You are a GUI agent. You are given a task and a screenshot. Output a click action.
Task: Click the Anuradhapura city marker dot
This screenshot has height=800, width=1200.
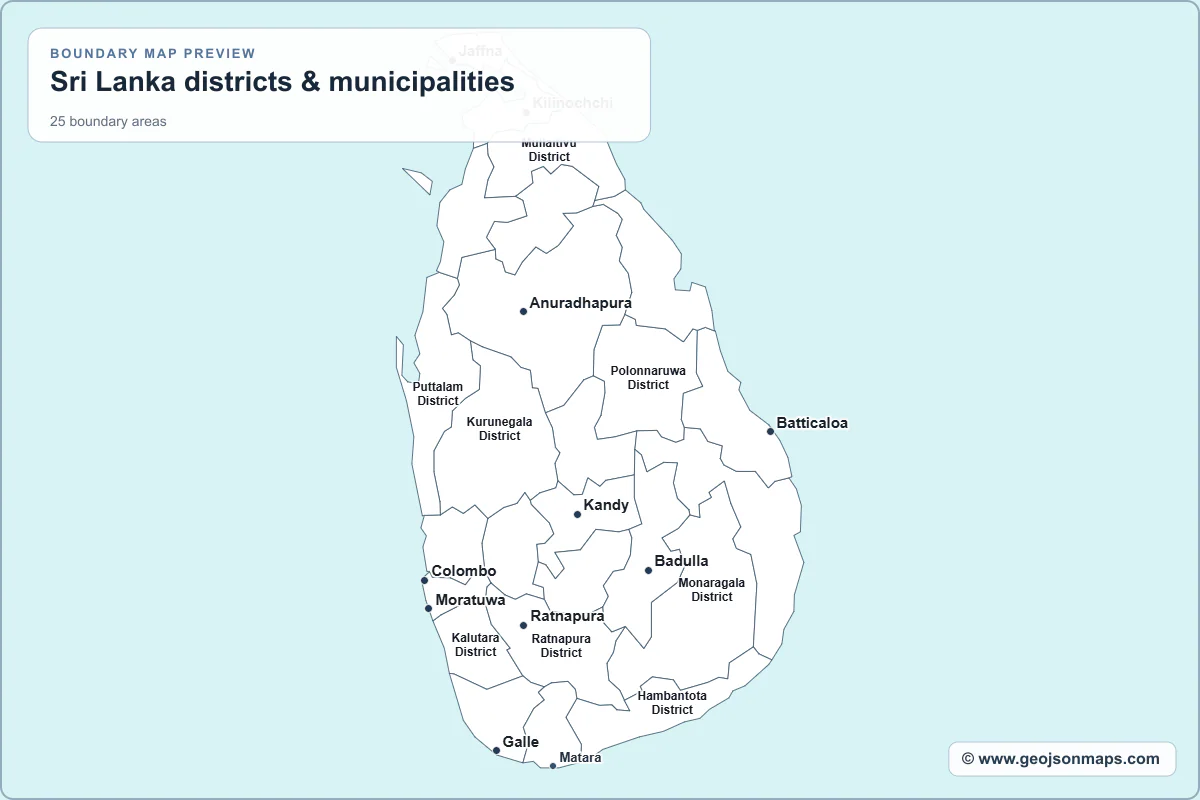tap(523, 311)
